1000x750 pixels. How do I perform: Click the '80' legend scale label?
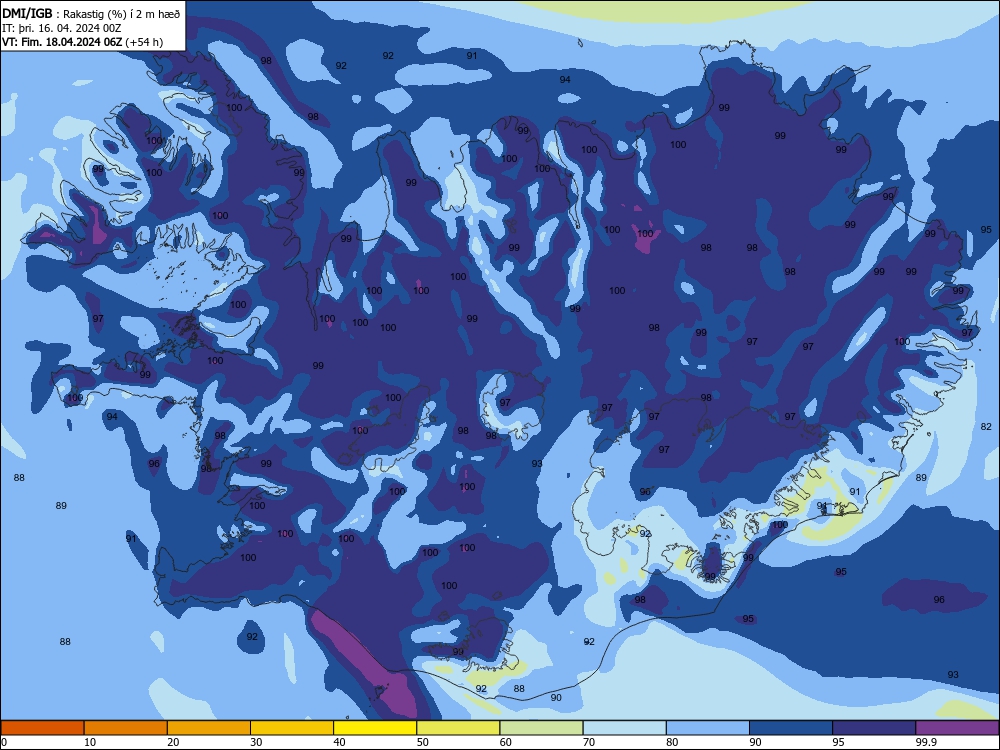pyautogui.click(x=672, y=742)
